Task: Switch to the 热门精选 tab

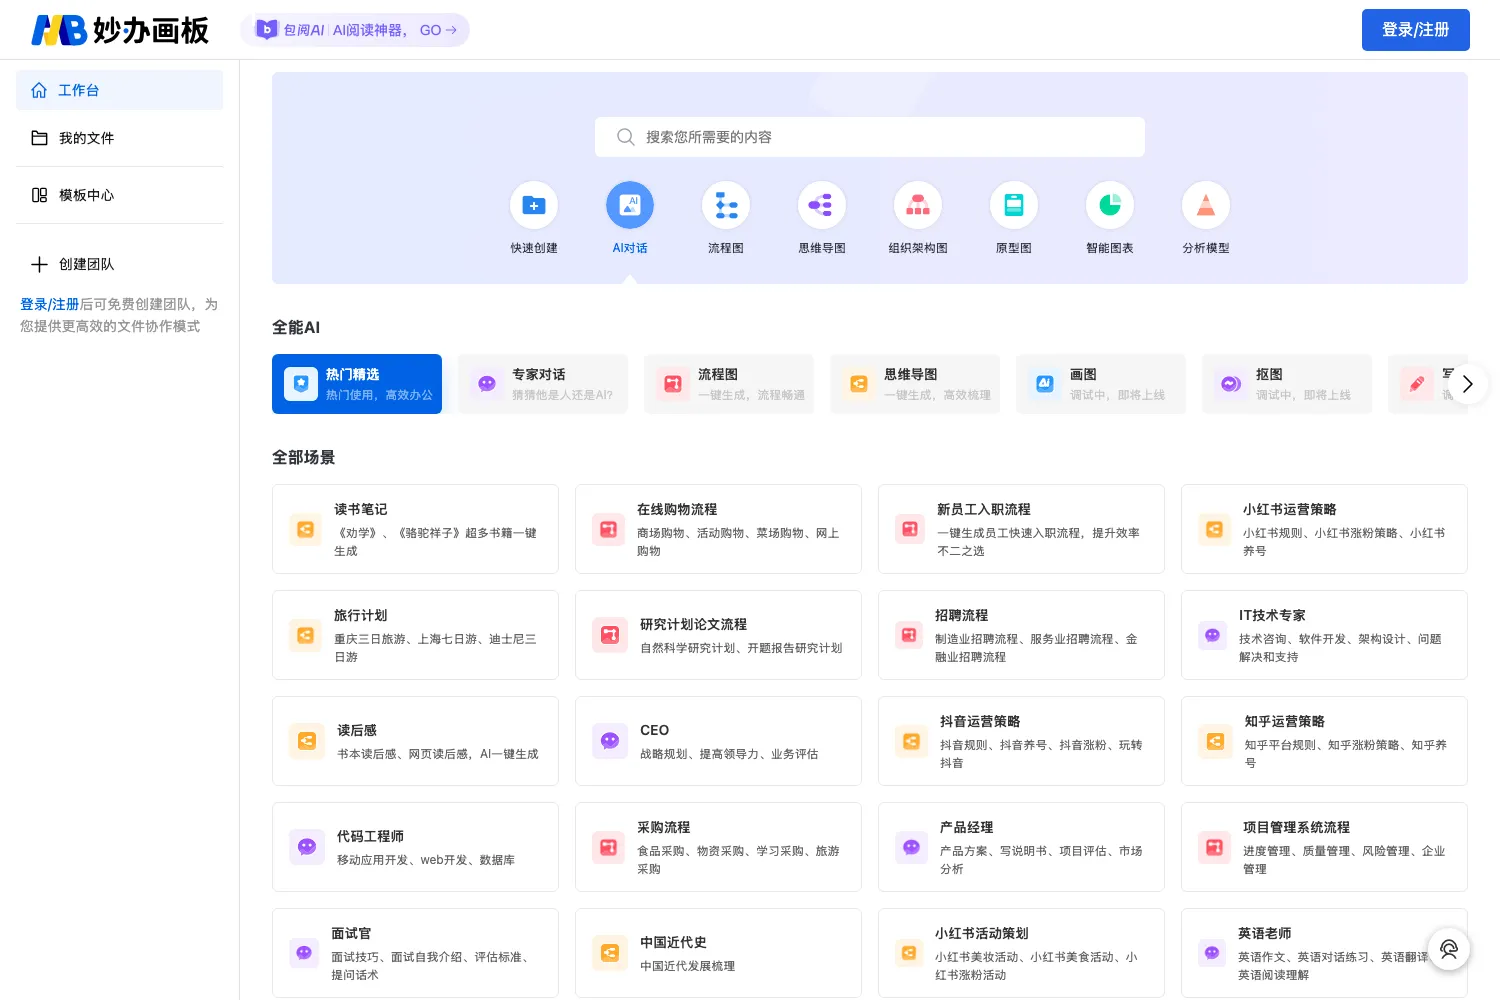Action: (x=357, y=384)
